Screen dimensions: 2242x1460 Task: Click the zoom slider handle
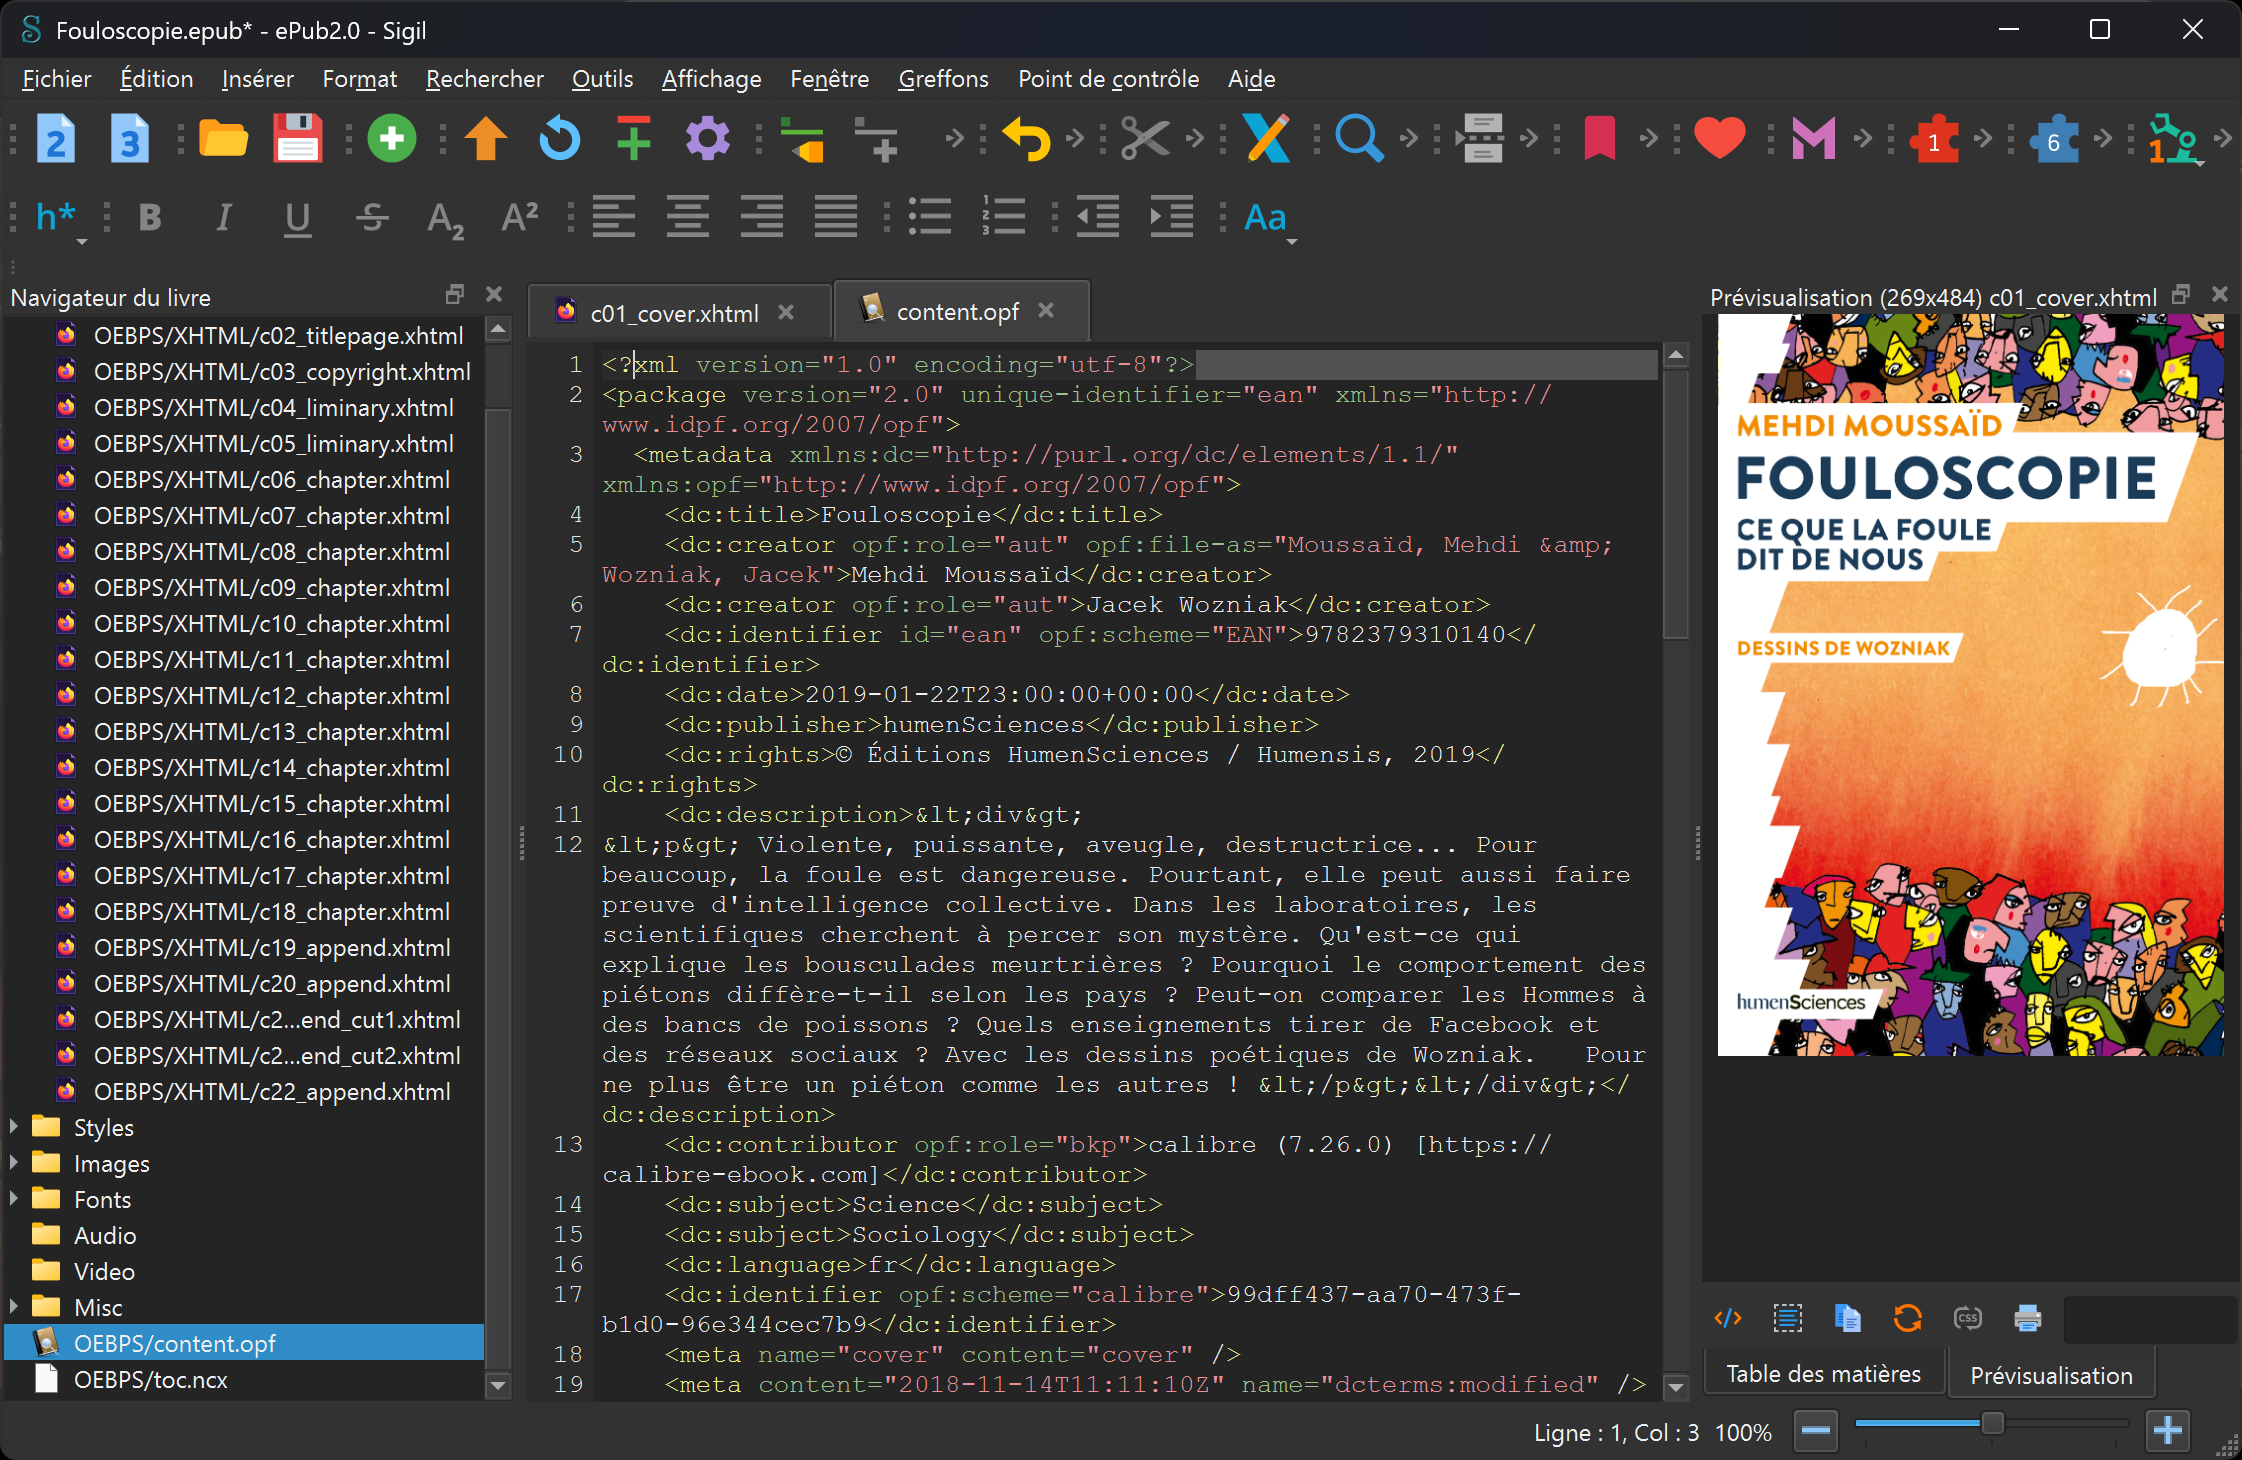pyautogui.click(x=1991, y=1424)
